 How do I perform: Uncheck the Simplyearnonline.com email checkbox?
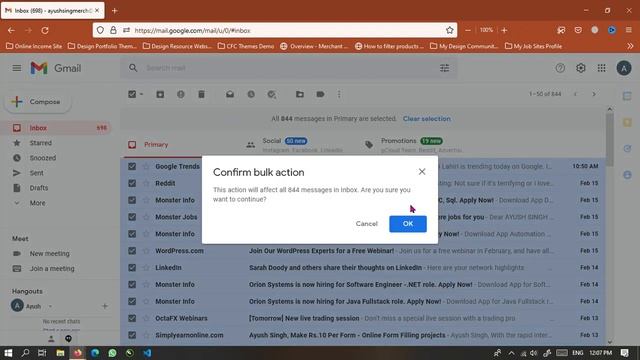point(132,335)
